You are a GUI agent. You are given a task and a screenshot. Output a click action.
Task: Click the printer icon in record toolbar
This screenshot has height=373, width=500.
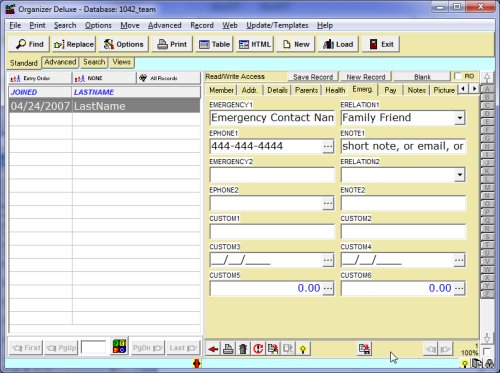tap(228, 349)
